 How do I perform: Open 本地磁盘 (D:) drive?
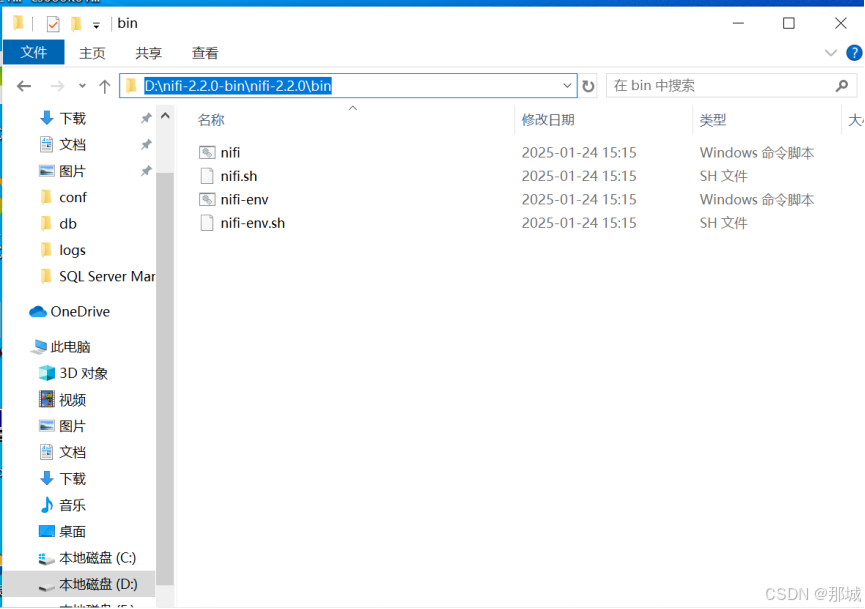pyautogui.click(x=98, y=584)
